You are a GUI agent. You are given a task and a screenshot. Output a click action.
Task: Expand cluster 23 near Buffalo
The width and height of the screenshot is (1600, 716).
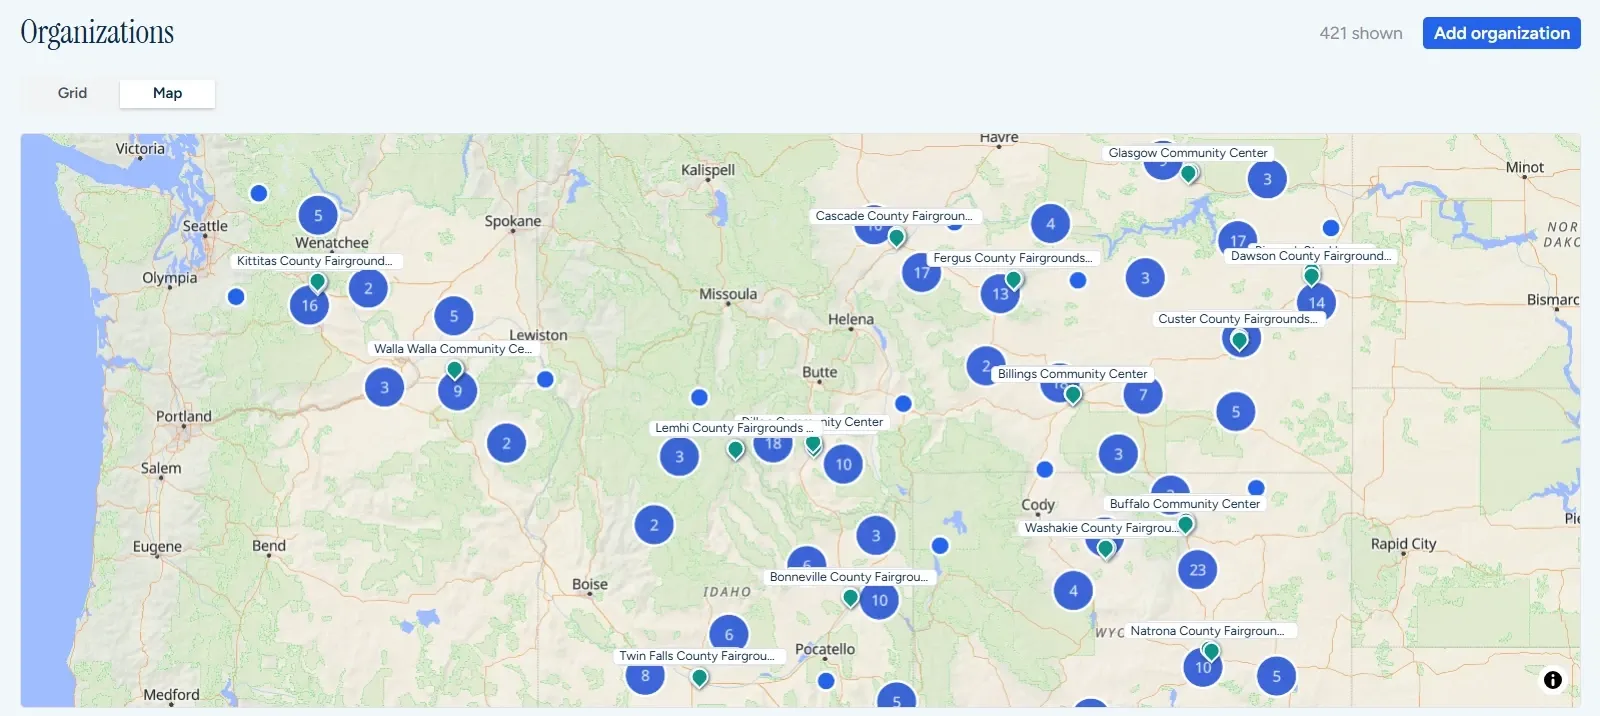click(x=1198, y=570)
